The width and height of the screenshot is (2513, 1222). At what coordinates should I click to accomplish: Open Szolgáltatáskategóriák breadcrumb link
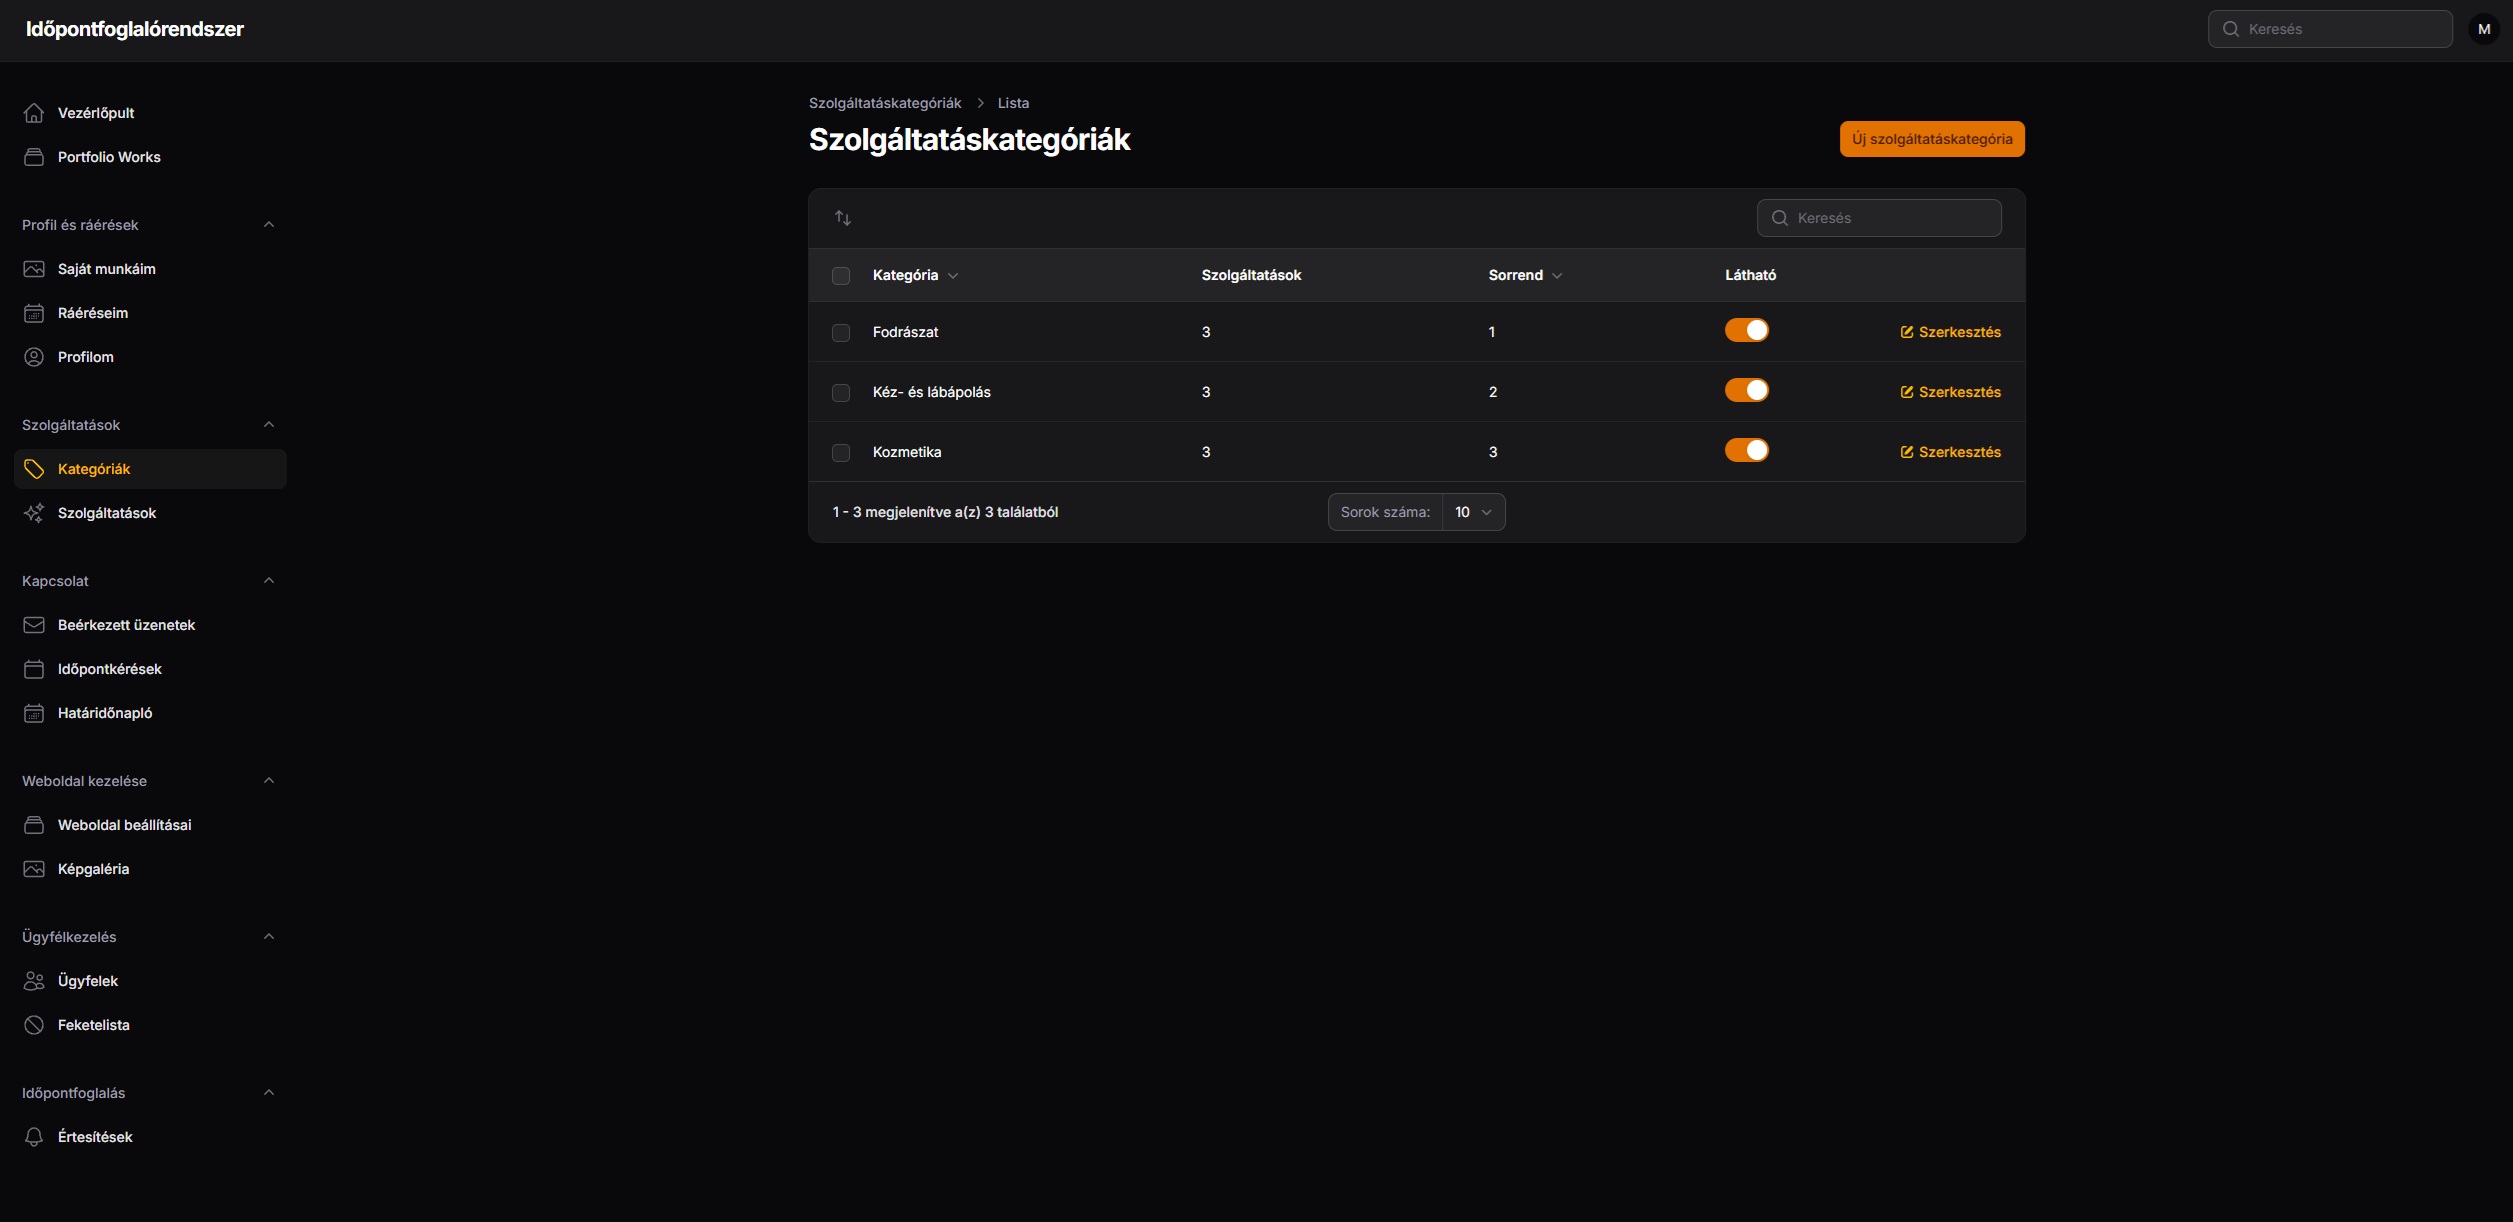tap(885, 103)
